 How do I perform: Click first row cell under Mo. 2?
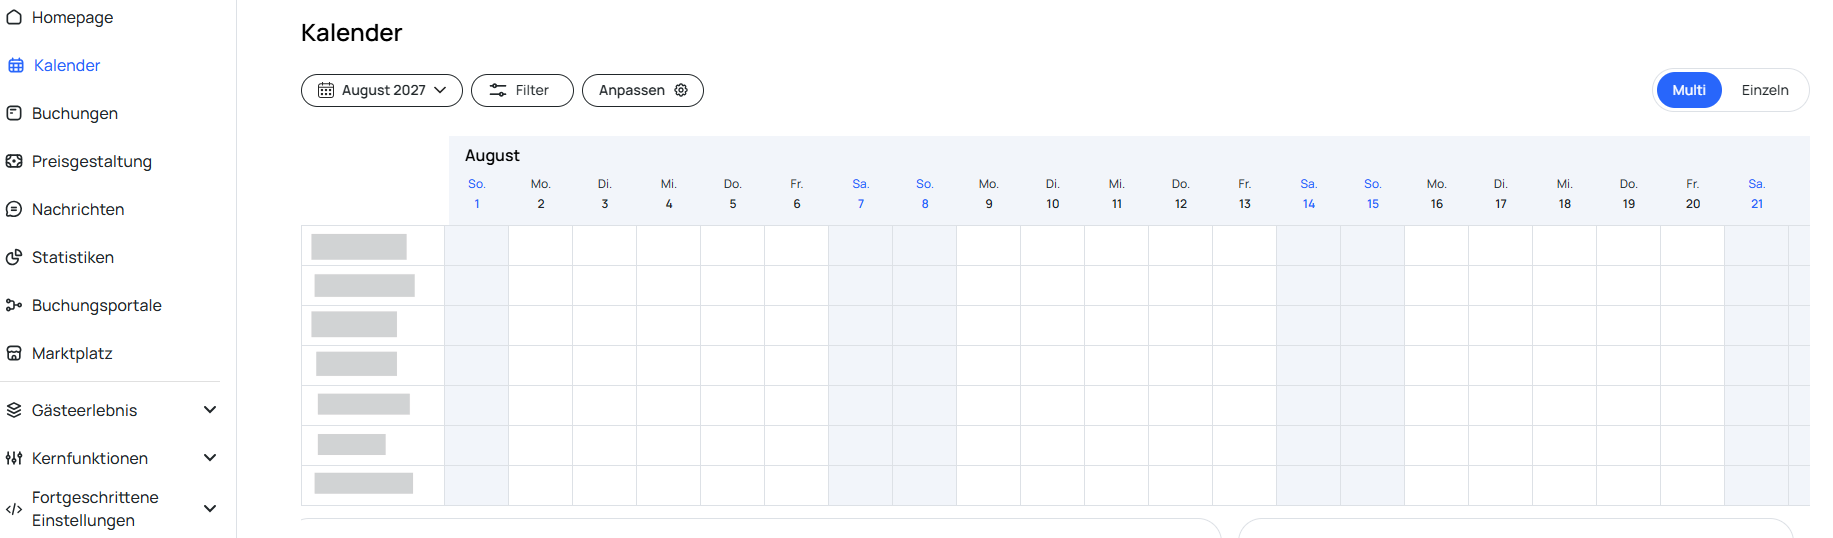540,246
